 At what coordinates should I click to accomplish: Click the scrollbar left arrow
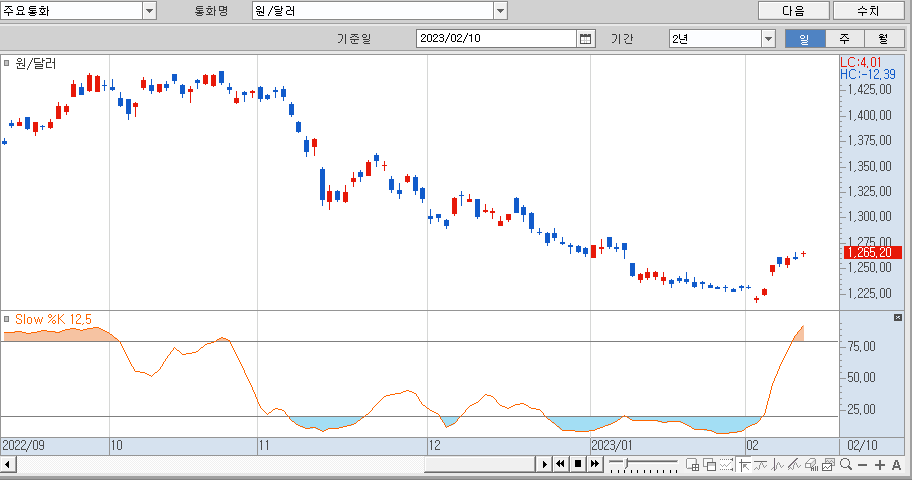click(x=8, y=464)
